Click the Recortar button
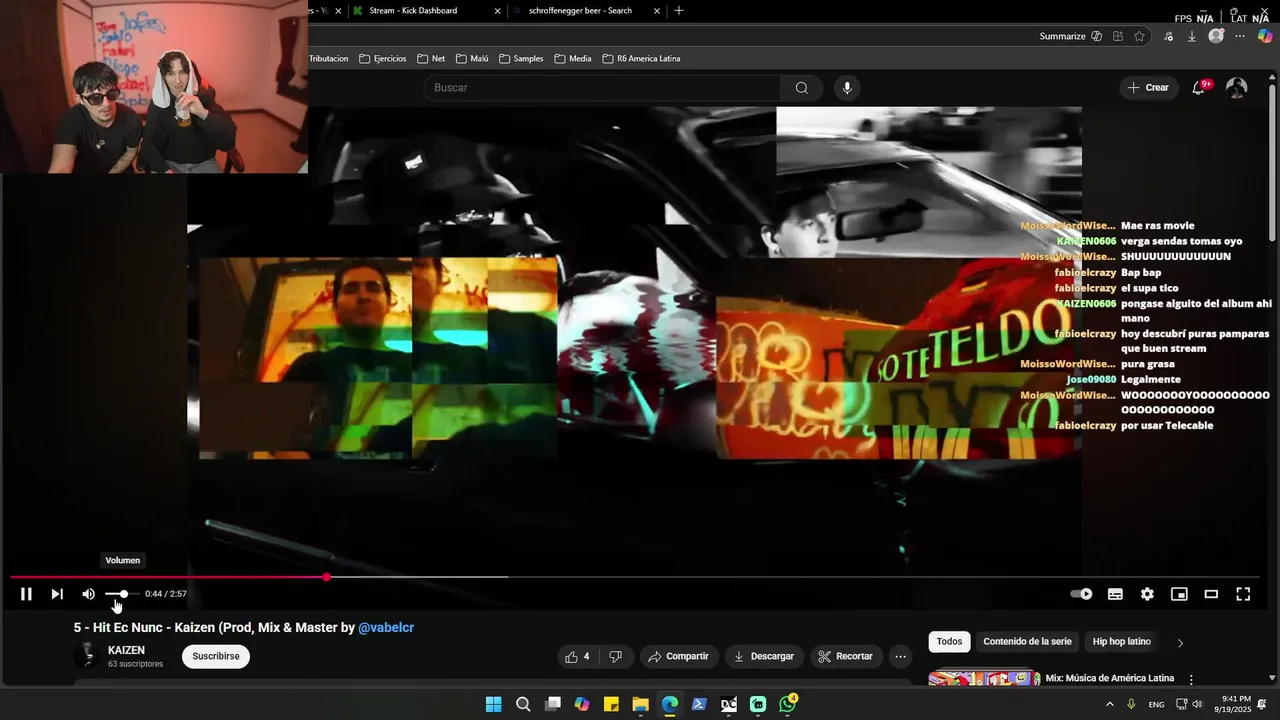The height and width of the screenshot is (720, 1280). (845, 657)
